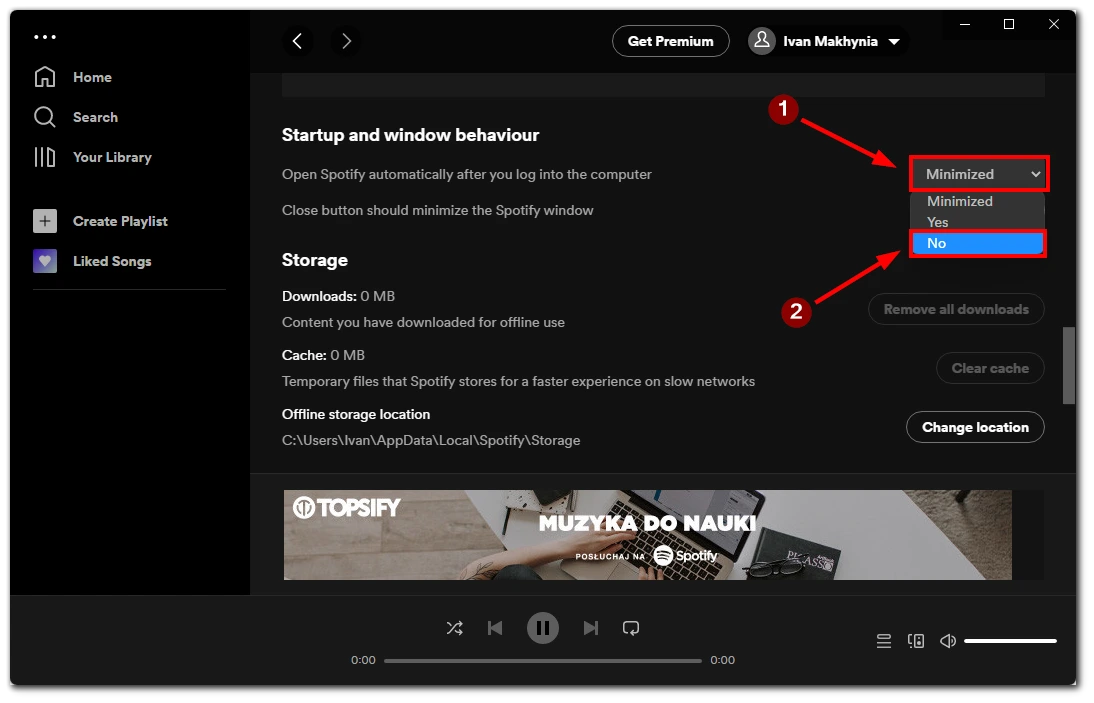This screenshot has width=1094, height=703.
Task: Click the Storage section heading
Action: coord(315,260)
